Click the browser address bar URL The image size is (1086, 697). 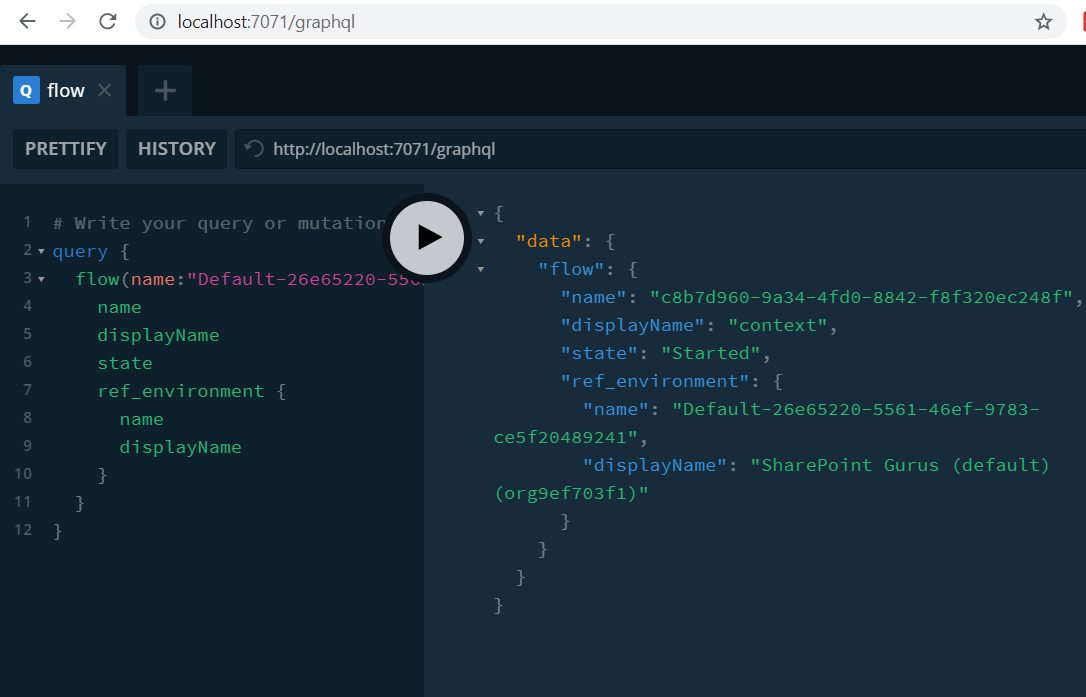[x=266, y=22]
